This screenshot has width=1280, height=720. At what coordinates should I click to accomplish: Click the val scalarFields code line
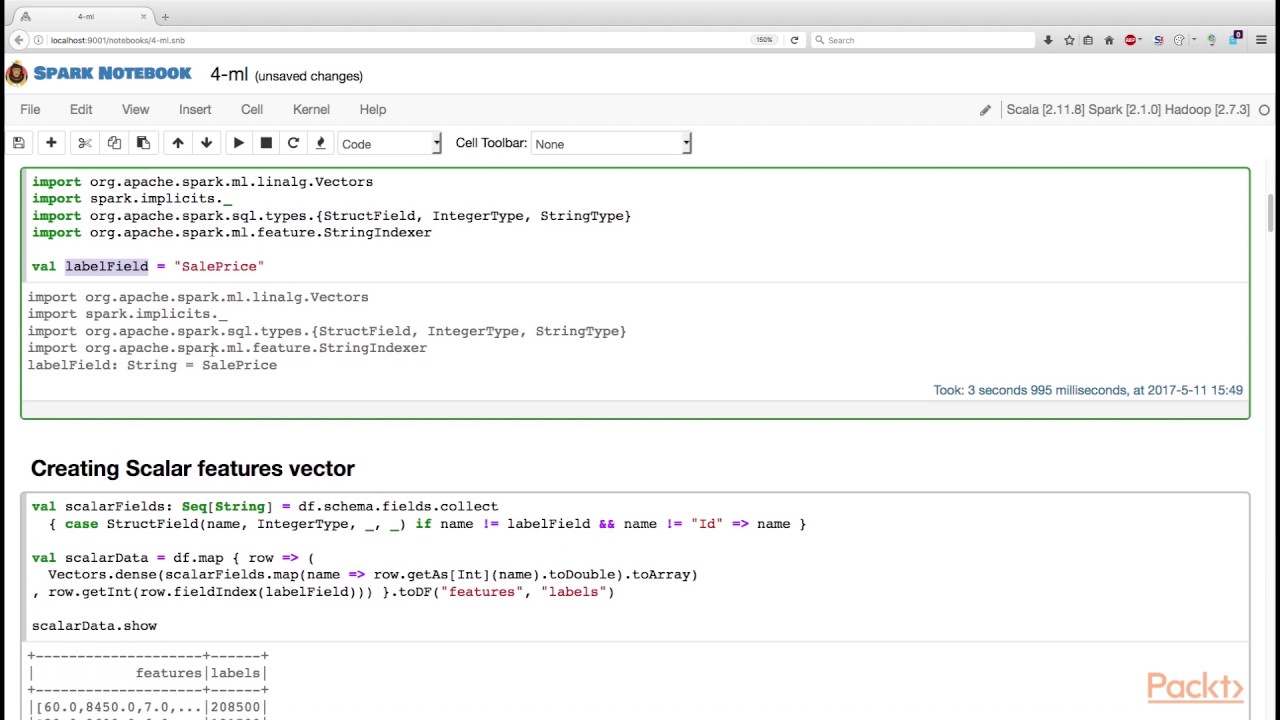(x=265, y=507)
